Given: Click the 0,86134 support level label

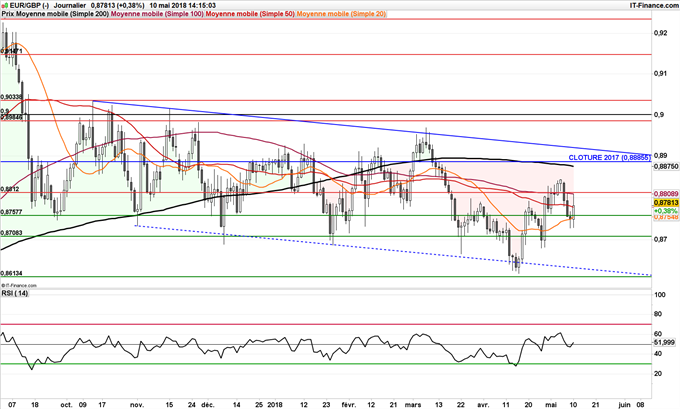Looking at the screenshot, I should 12,273.
